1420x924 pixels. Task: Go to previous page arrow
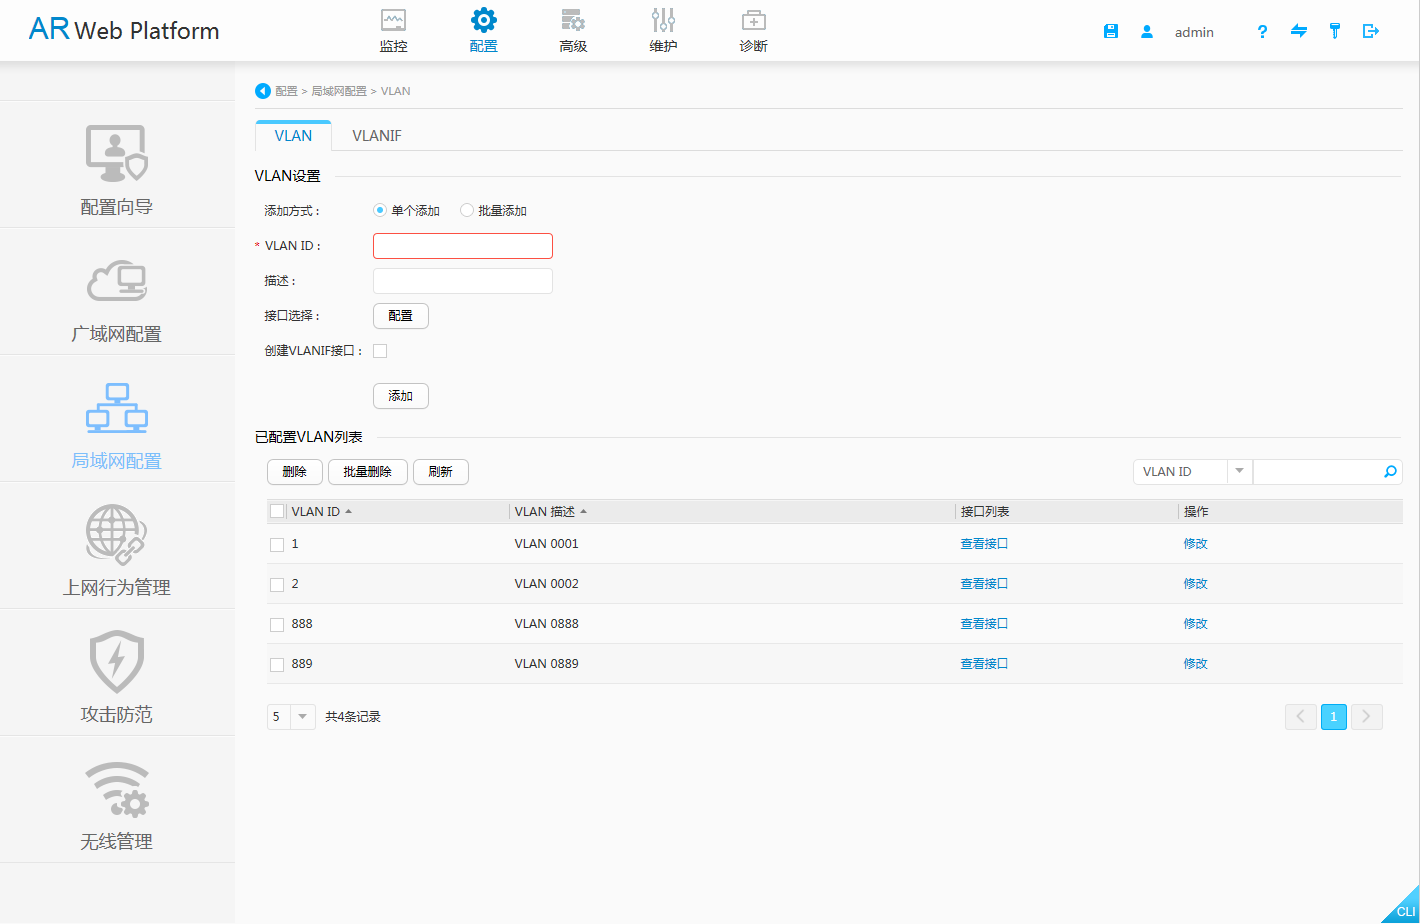coord(1301,717)
